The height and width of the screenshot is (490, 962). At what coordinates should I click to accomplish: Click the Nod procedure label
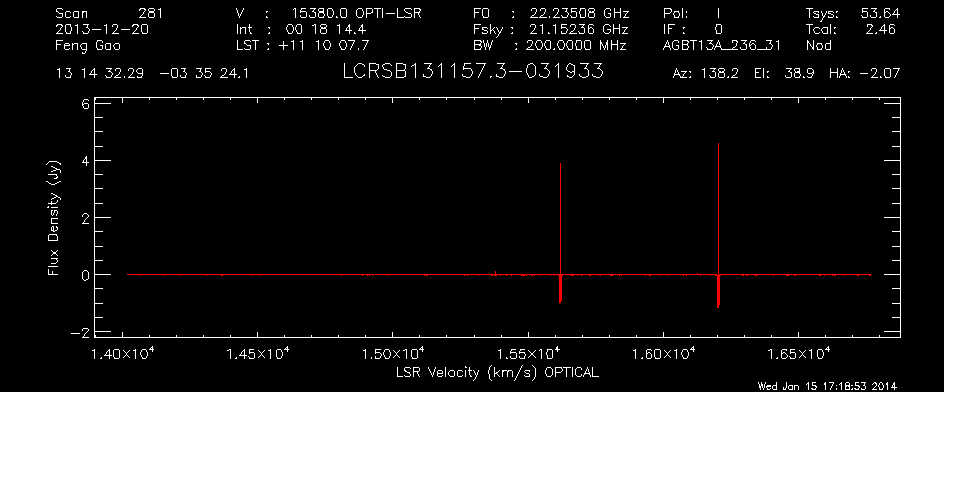coord(818,45)
